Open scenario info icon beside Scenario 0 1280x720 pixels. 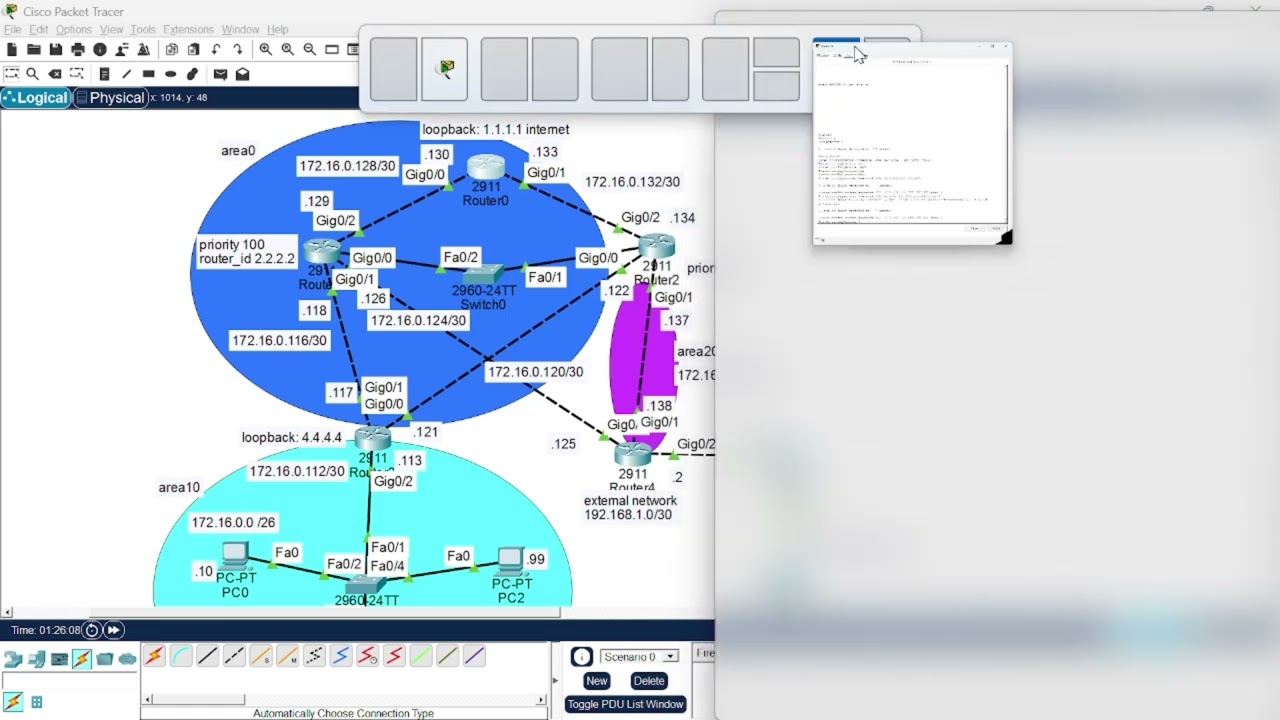click(581, 657)
